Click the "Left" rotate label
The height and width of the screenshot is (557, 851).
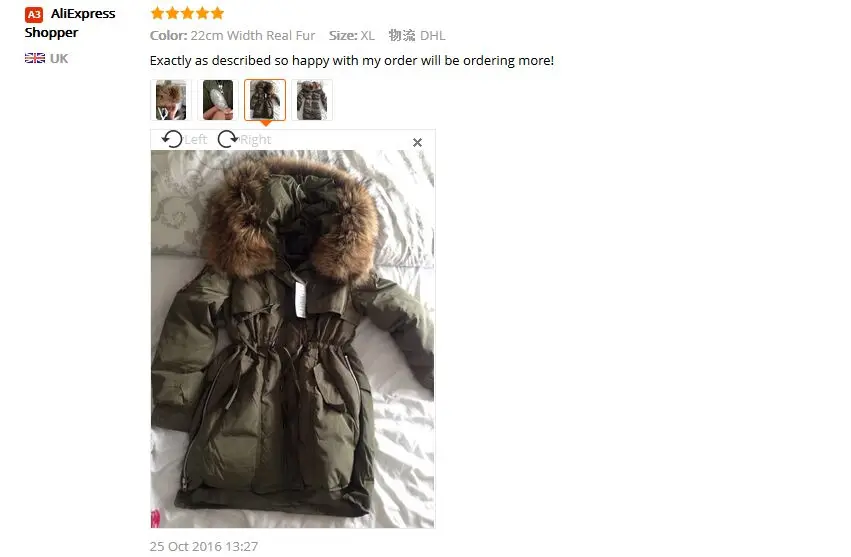click(195, 140)
